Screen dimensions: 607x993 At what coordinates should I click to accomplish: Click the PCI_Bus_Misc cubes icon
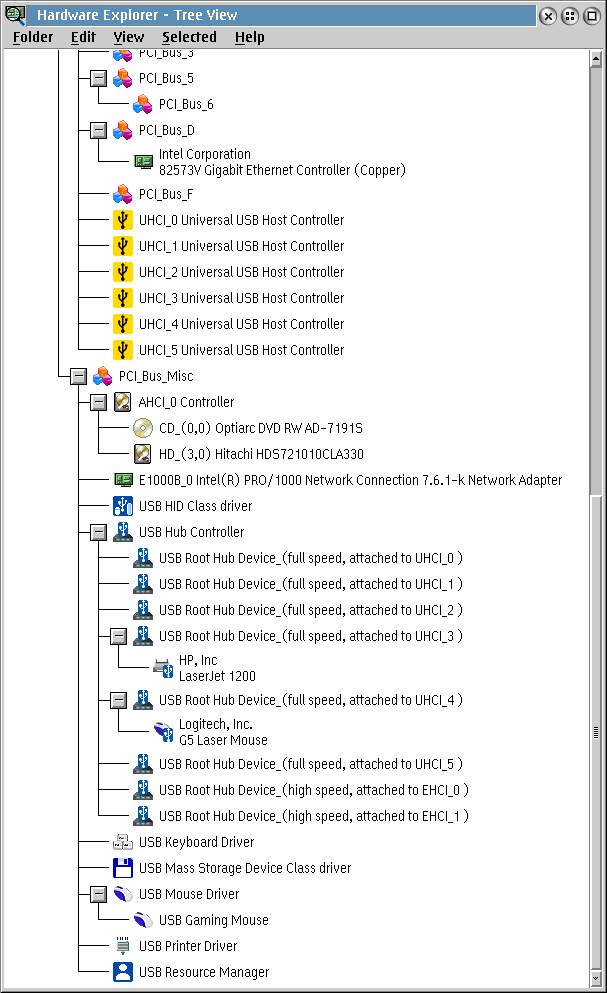(102, 376)
